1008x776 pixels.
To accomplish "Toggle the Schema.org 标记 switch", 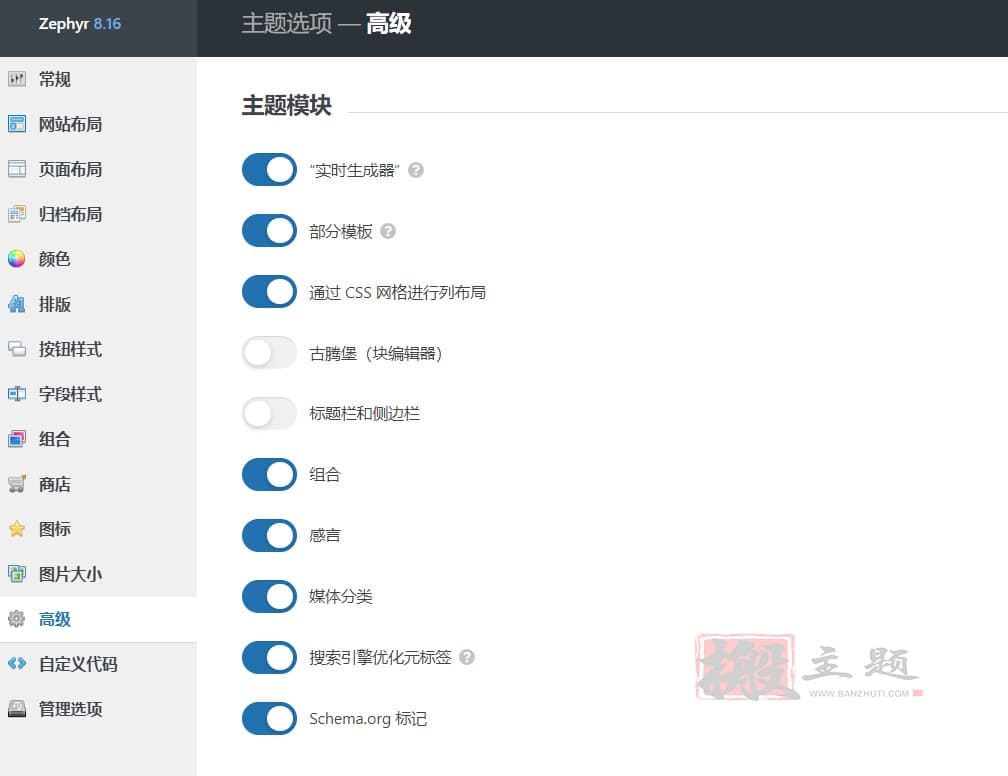I will 269,719.
